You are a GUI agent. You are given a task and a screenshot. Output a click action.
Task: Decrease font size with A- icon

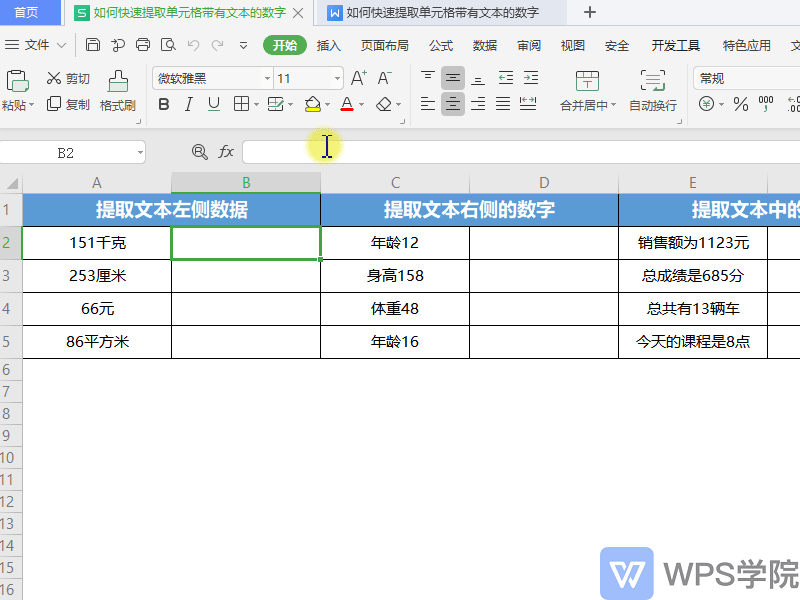384,78
